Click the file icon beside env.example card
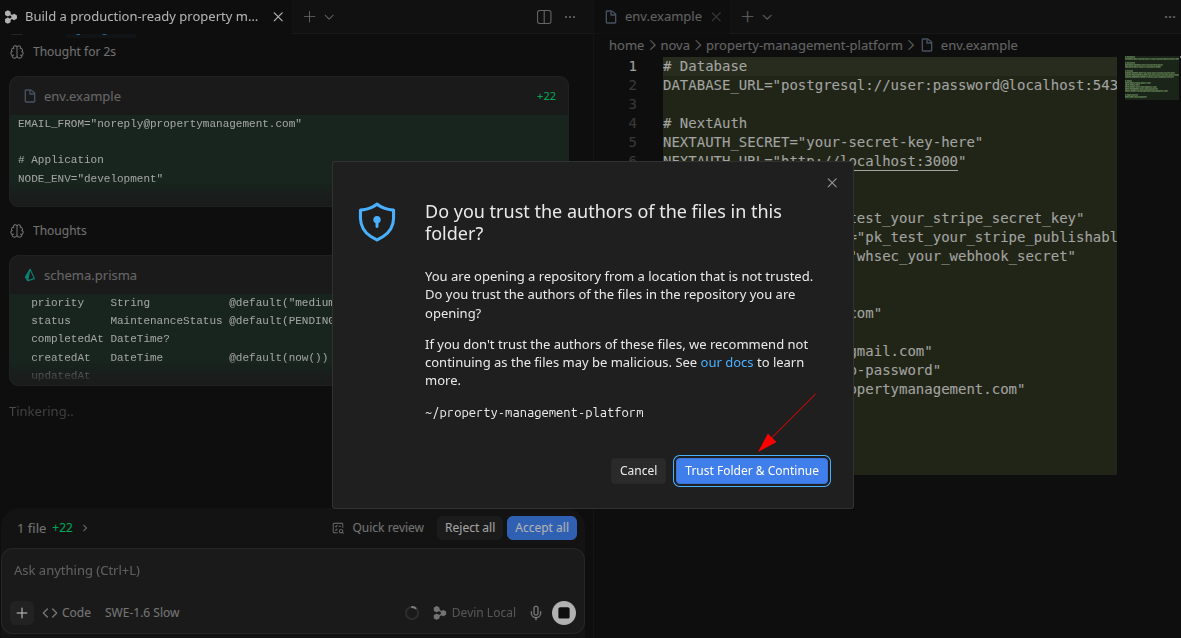1181x638 pixels. [30, 96]
